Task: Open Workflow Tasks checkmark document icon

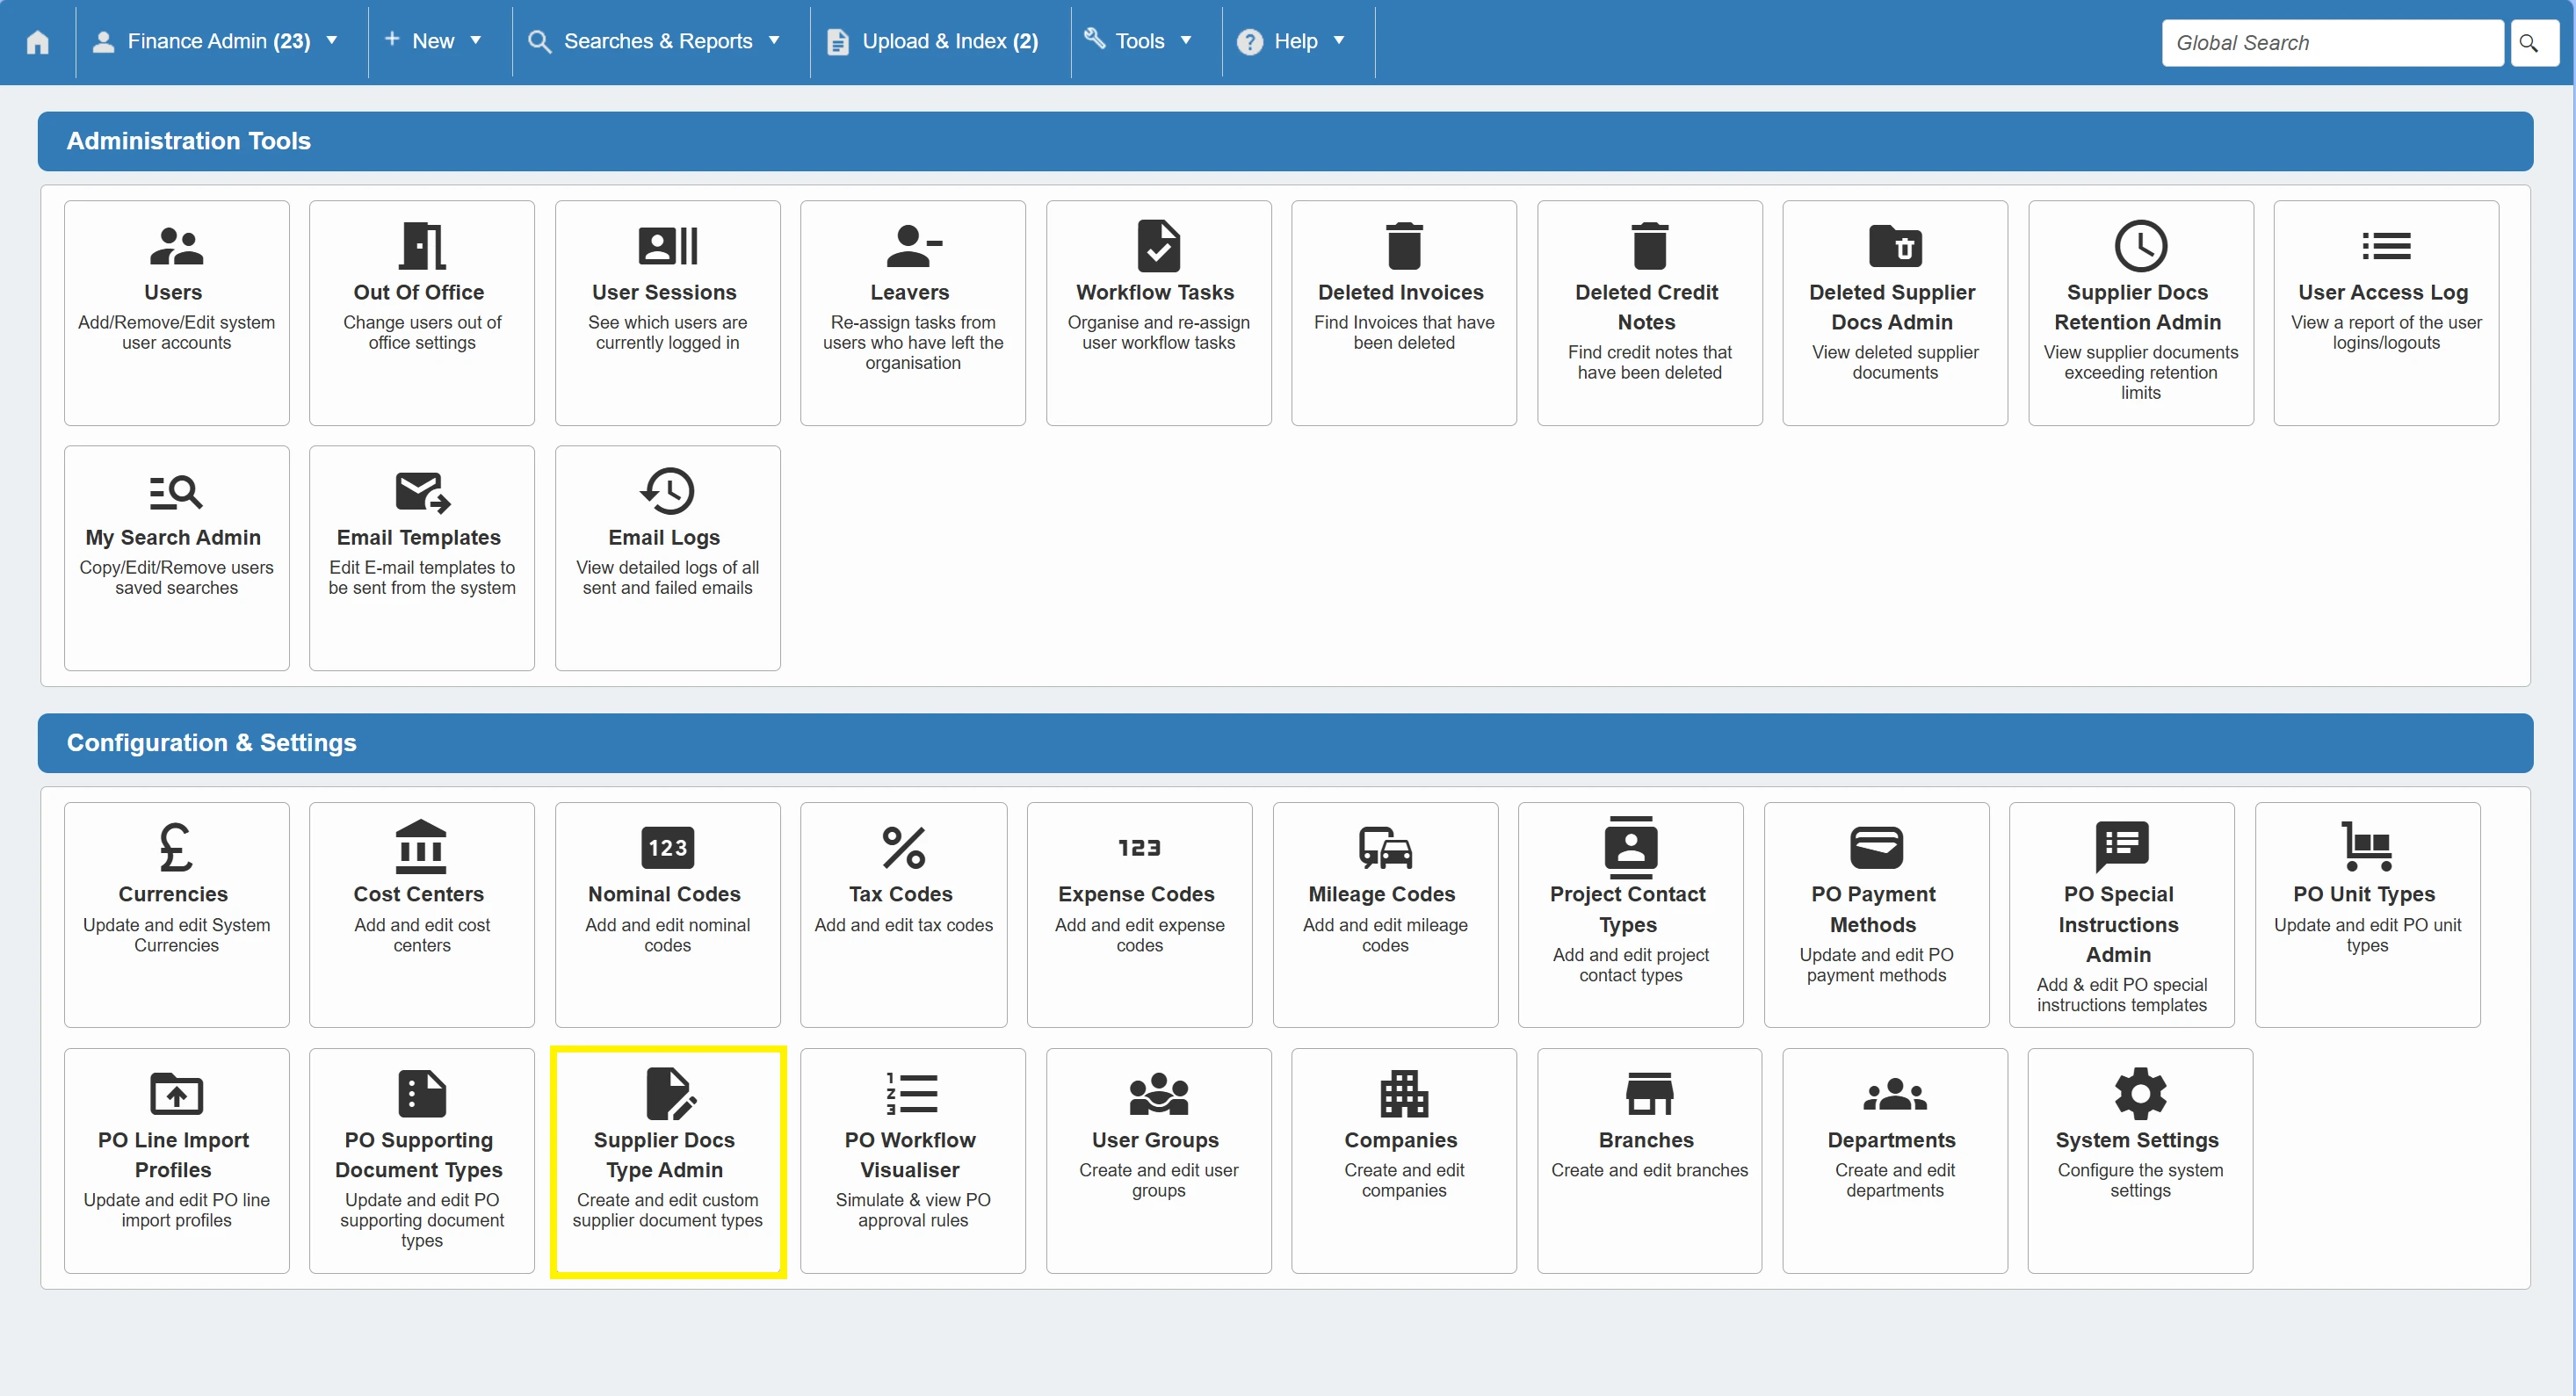Action: click(x=1158, y=246)
